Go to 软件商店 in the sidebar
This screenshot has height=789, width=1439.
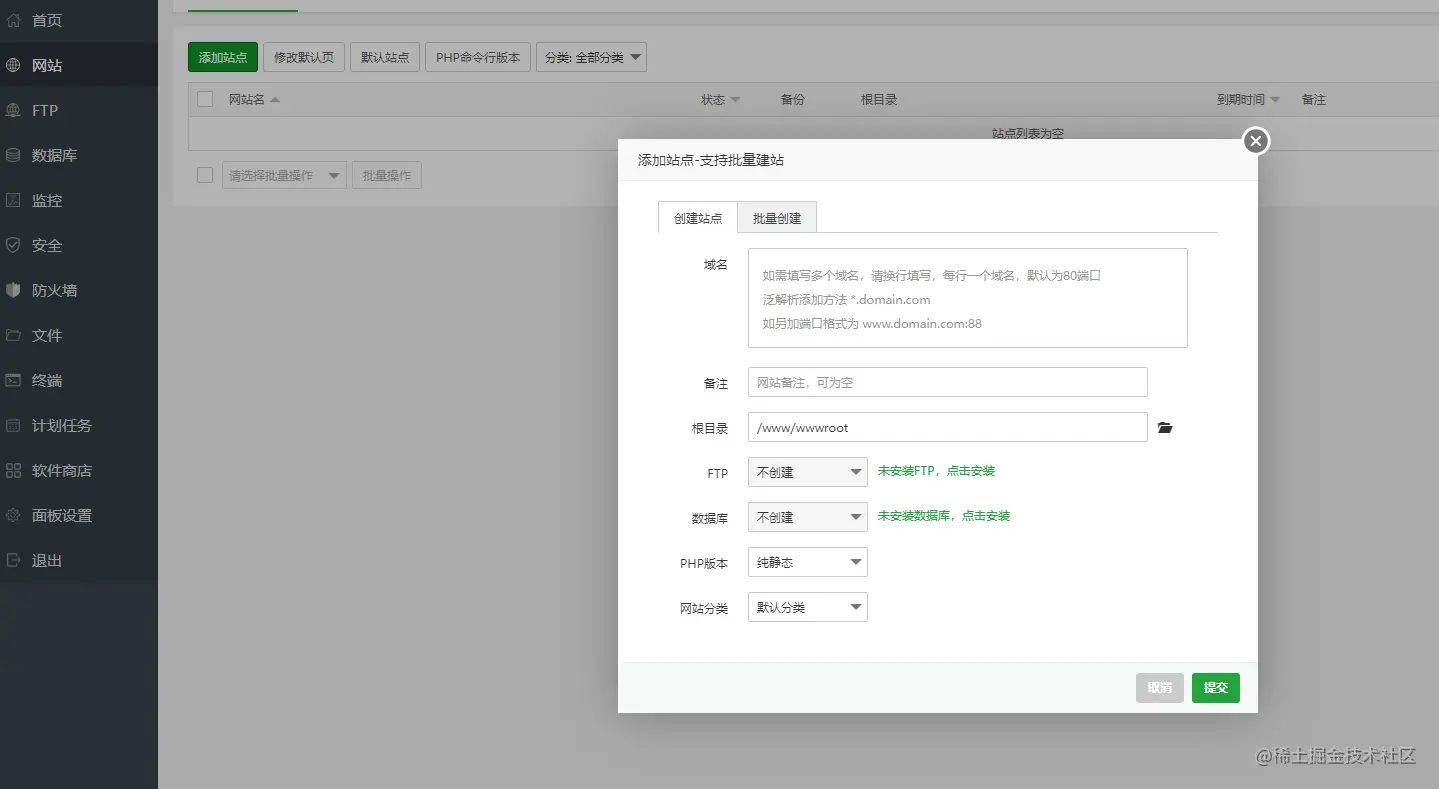[x=79, y=470]
